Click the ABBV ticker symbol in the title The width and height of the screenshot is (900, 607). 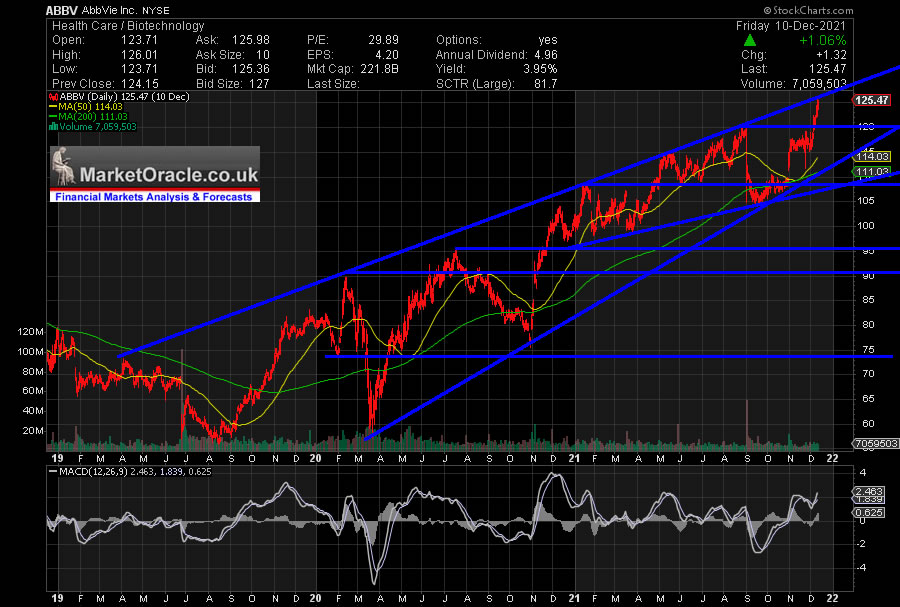pos(62,10)
